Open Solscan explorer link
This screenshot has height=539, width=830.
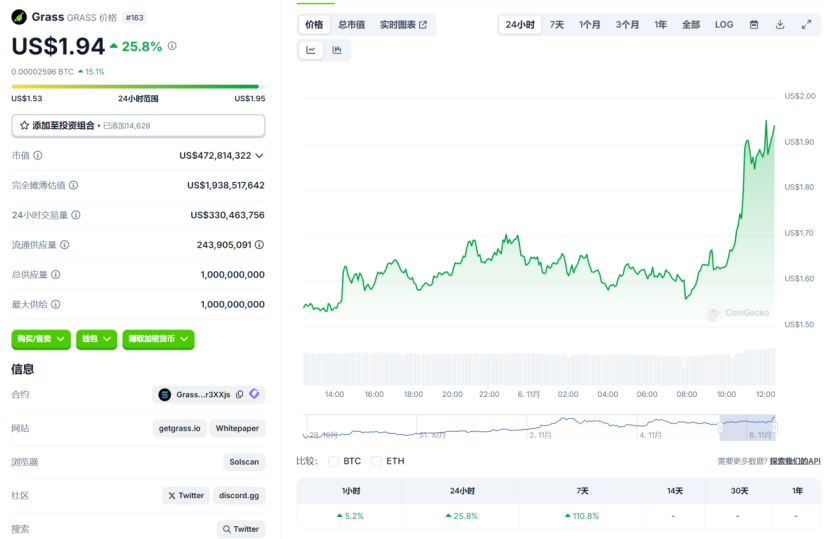click(x=244, y=462)
